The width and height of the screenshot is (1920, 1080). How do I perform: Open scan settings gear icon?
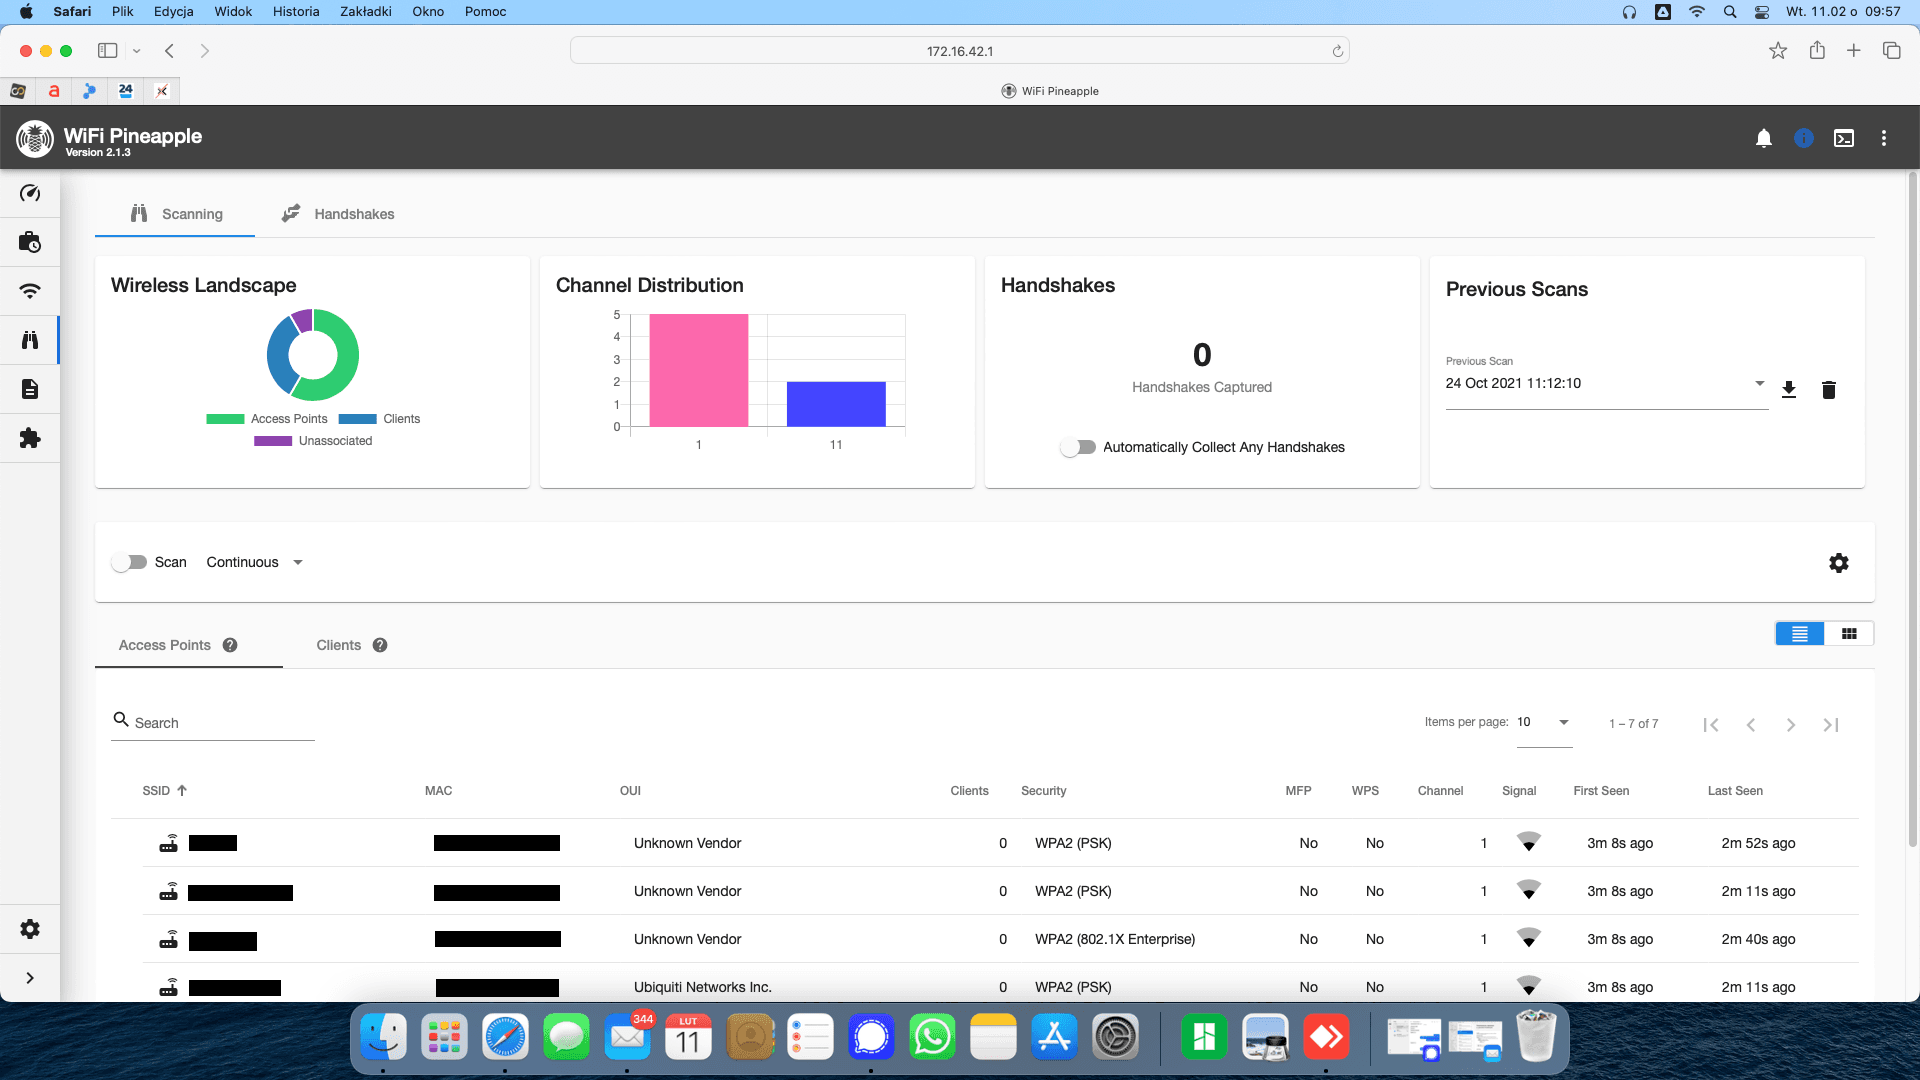click(1839, 563)
